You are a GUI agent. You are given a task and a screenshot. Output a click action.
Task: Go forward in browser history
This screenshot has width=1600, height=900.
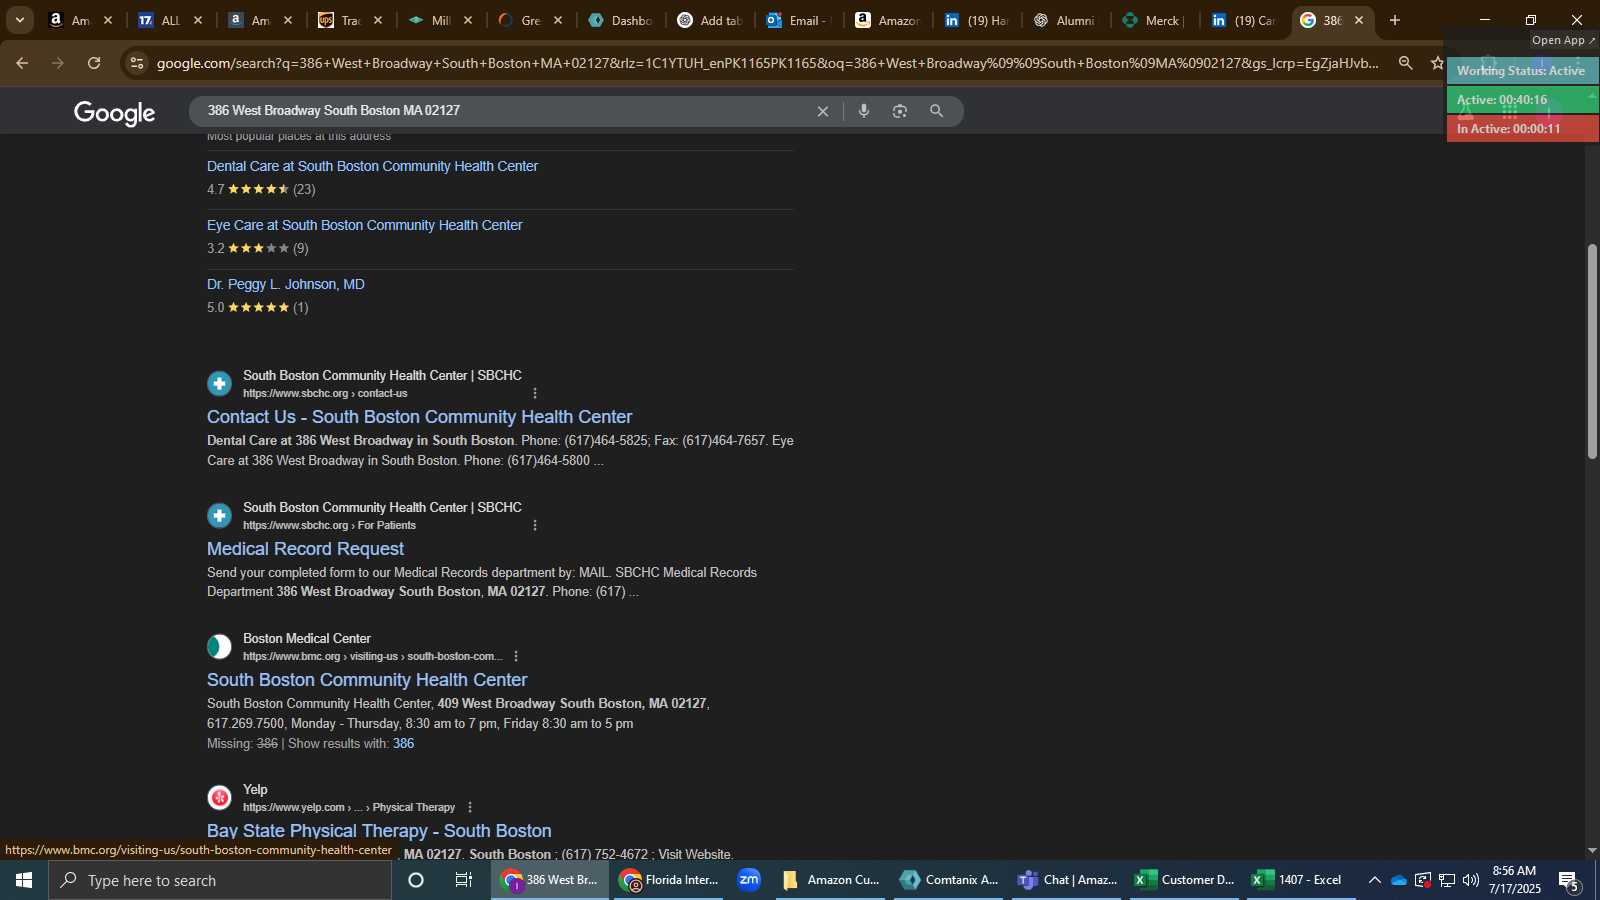coord(58,63)
